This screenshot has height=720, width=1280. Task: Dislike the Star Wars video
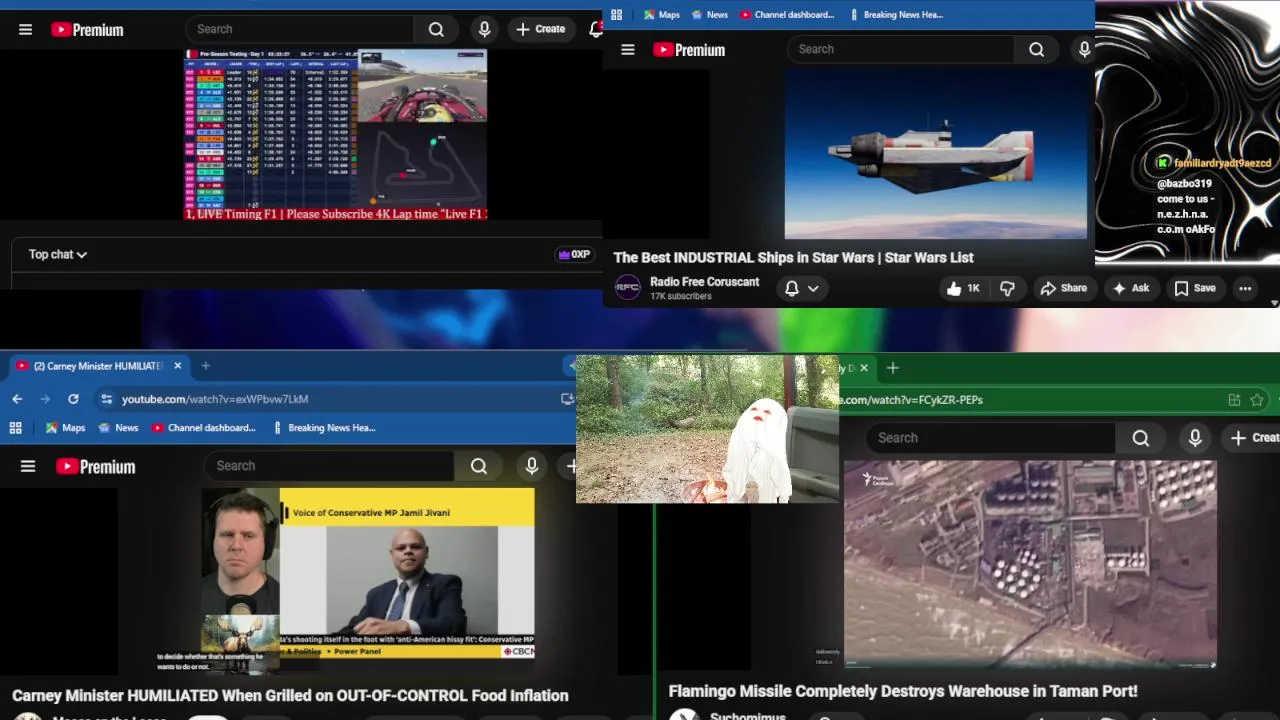coord(1007,288)
